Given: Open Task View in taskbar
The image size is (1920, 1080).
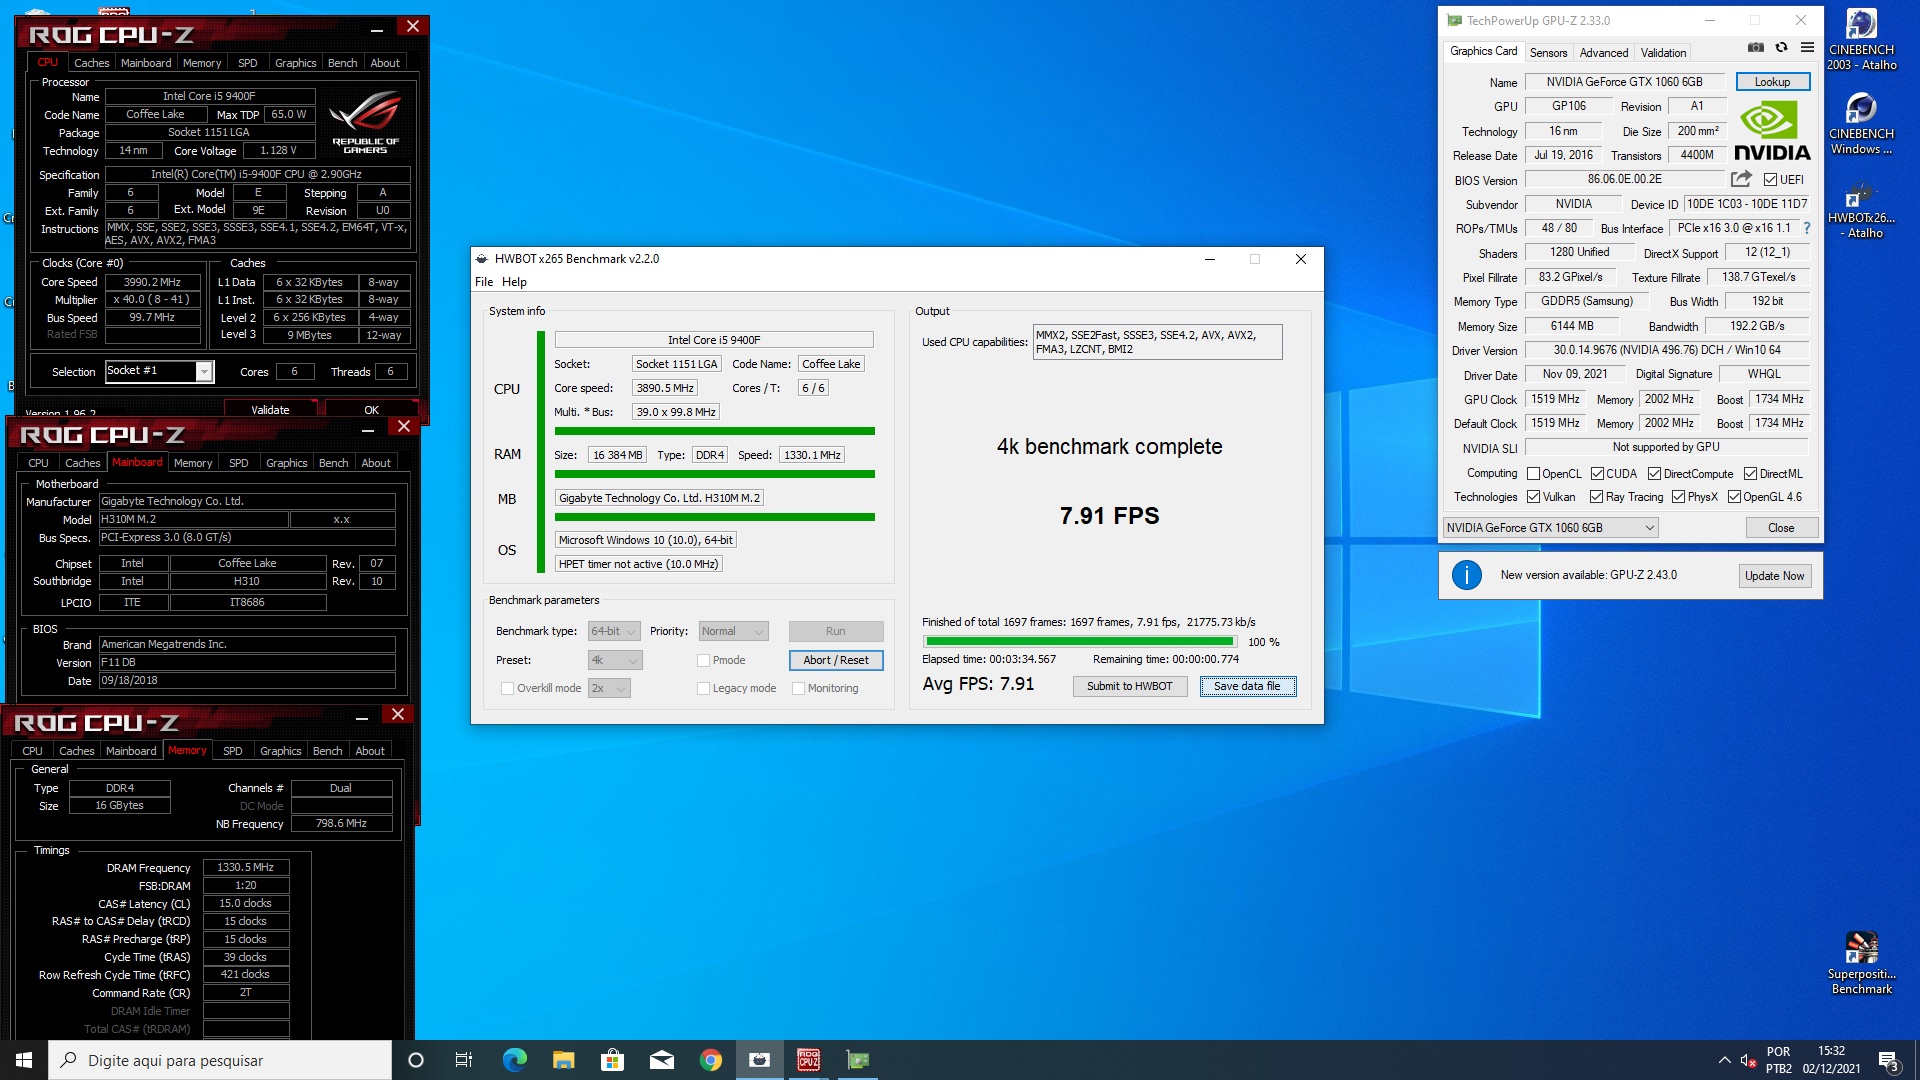Looking at the screenshot, I should point(463,1060).
